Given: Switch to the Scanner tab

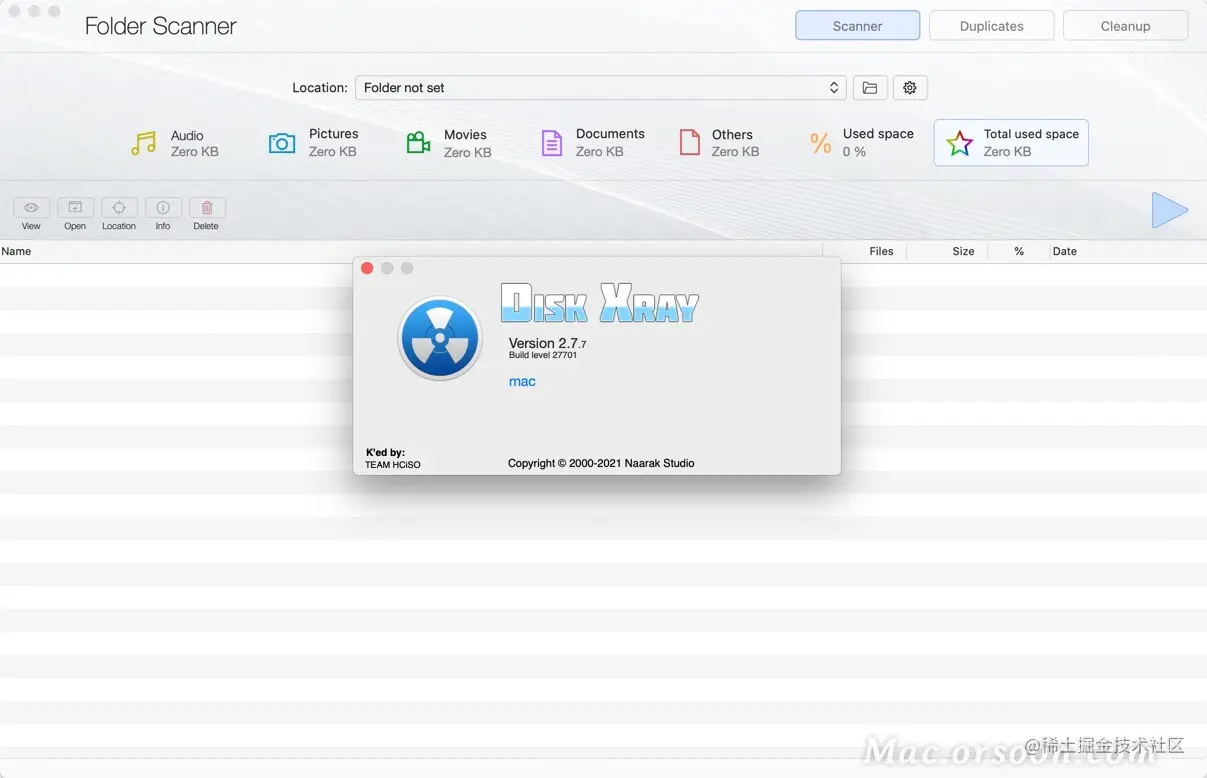Looking at the screenshot, I should [857, 26].
